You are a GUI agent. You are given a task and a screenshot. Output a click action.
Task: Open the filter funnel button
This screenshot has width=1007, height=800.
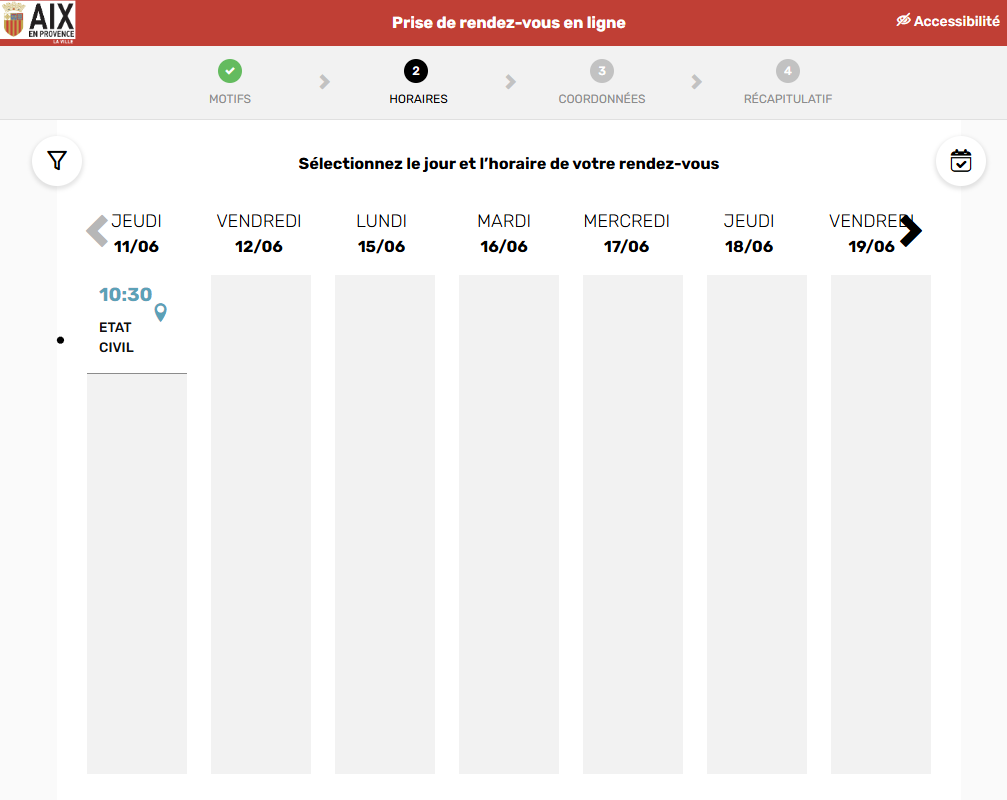[x=57, y=161]
